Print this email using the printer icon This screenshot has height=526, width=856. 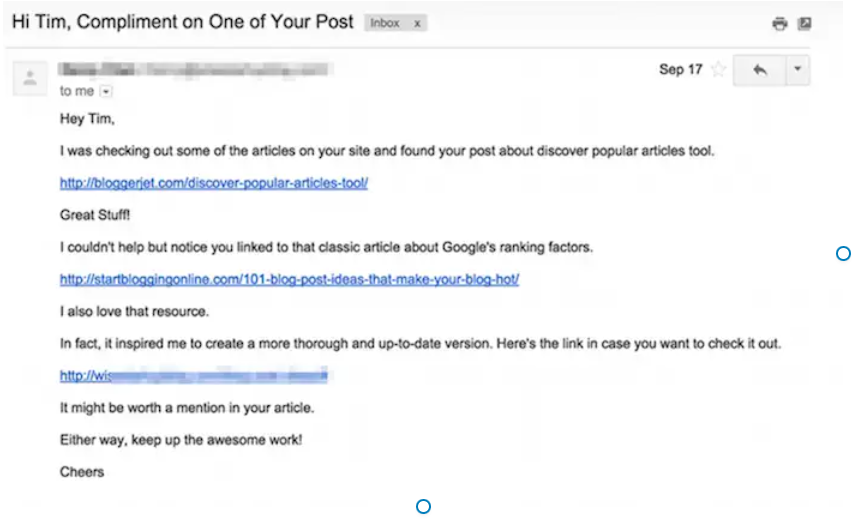point(780,24)
